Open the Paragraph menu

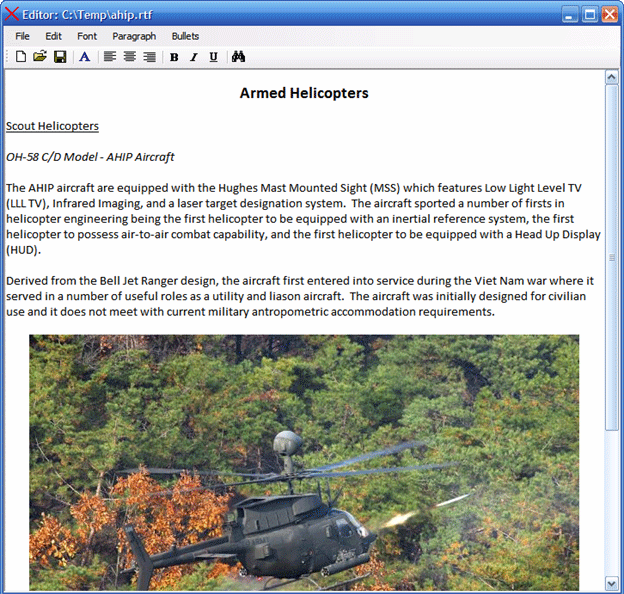(134, 36)
